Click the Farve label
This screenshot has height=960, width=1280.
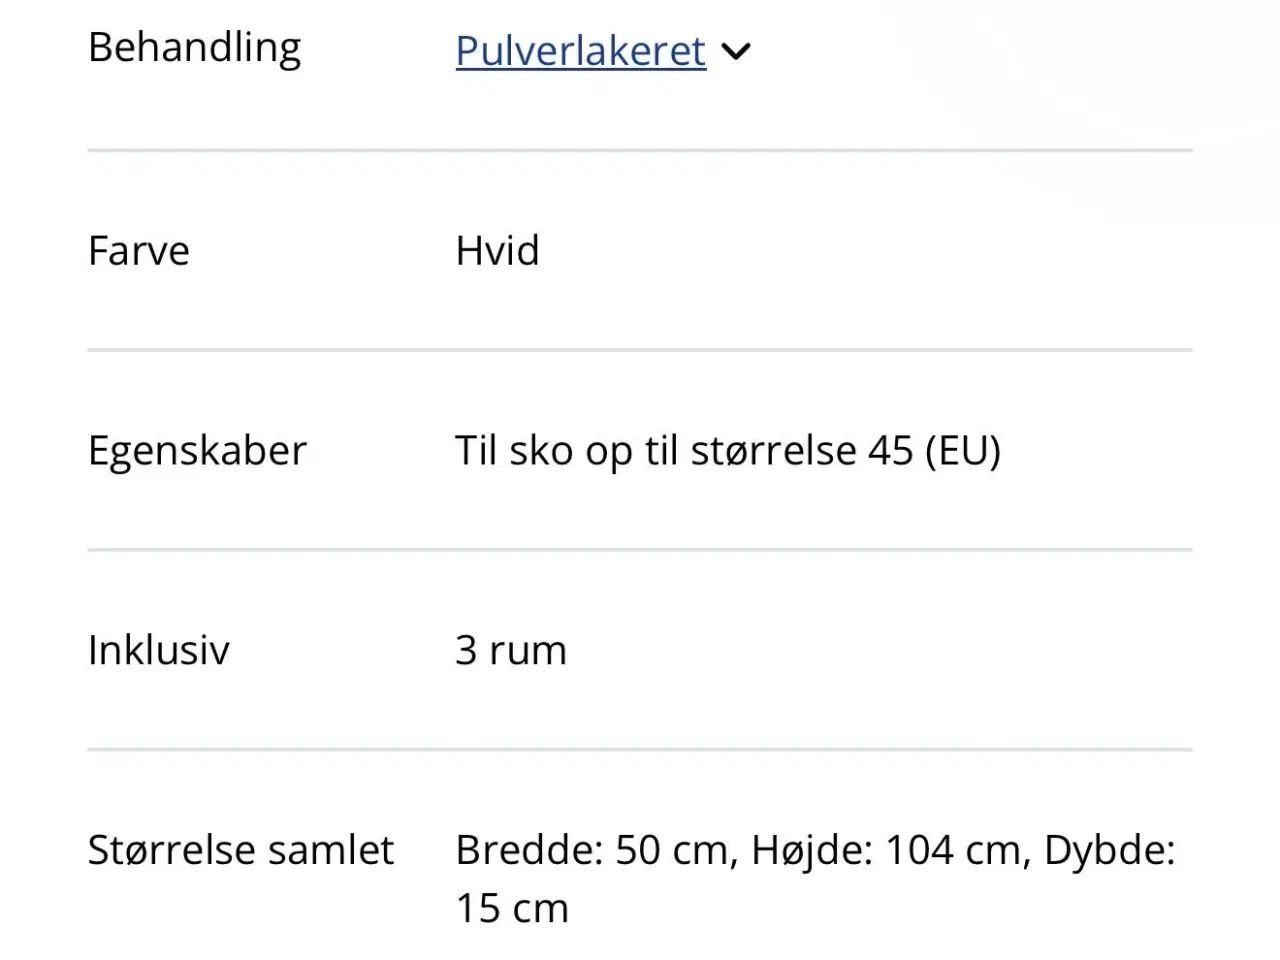pyautogui.click(x=138, y=251)
